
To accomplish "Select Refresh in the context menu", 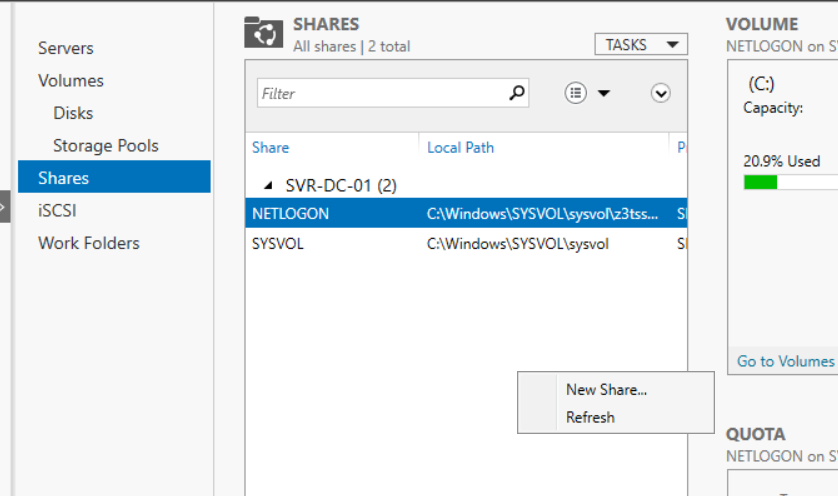I will (x=590, y=417).
